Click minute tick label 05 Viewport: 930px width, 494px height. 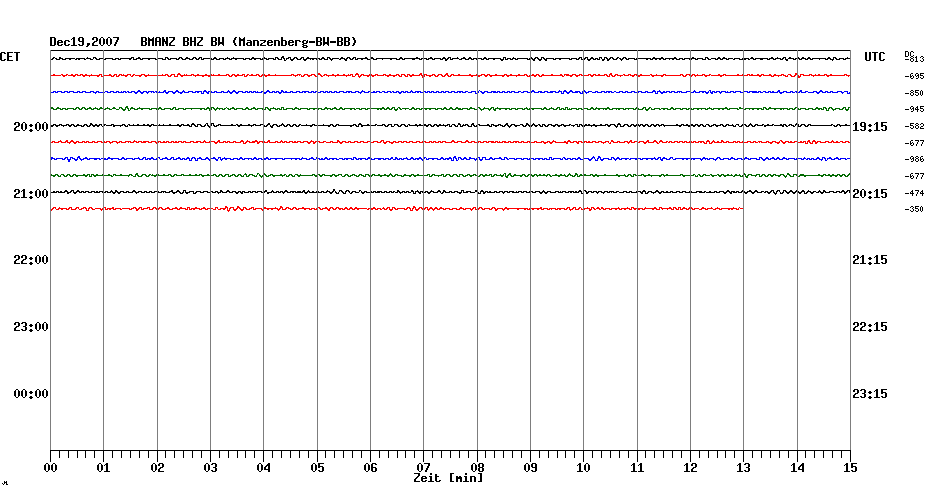coord(317,468)
